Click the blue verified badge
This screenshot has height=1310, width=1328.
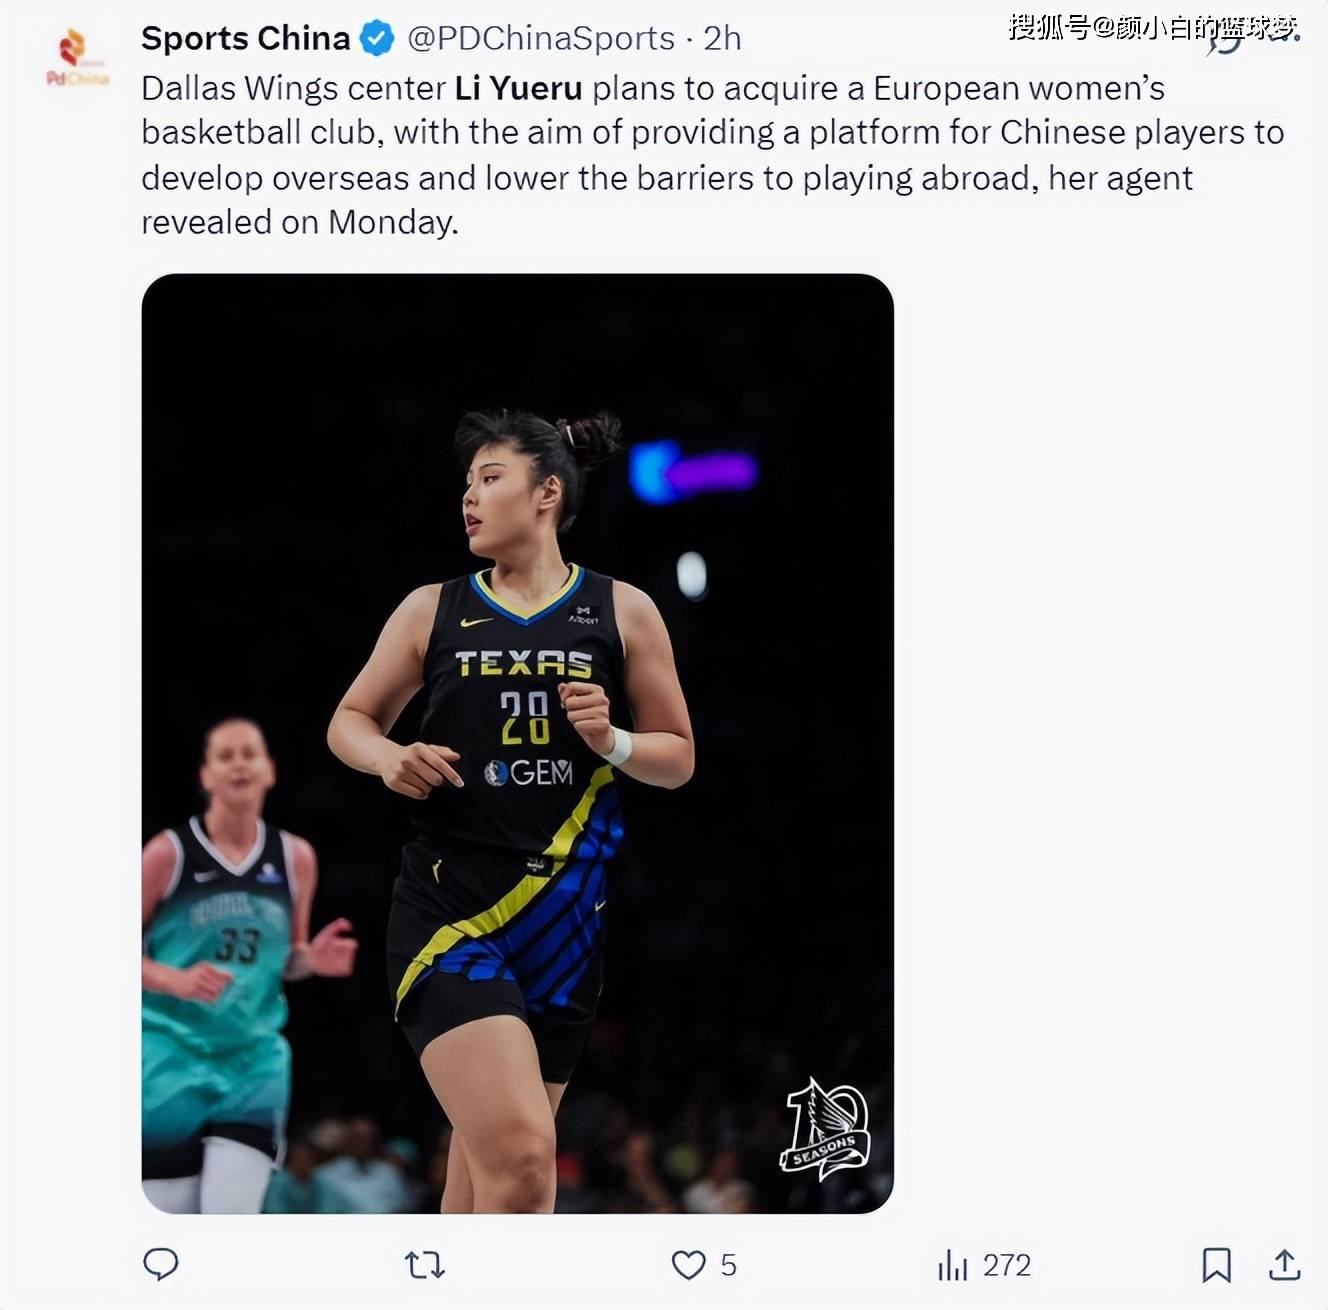point(377,38)
